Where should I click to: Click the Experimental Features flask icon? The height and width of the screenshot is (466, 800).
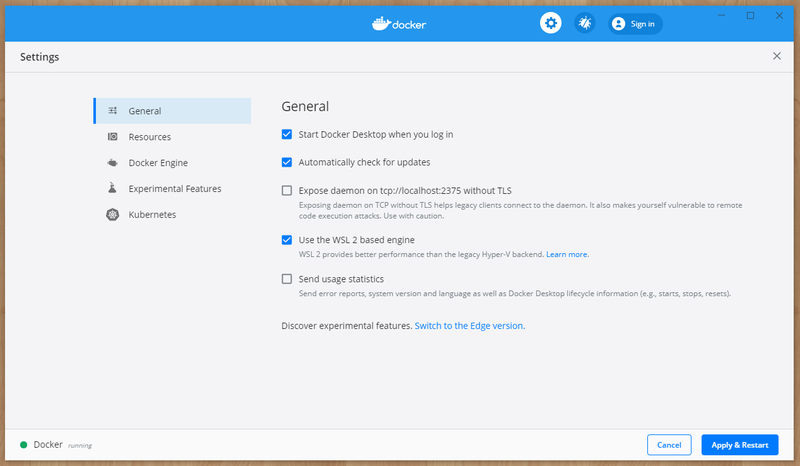coord(112,188)
